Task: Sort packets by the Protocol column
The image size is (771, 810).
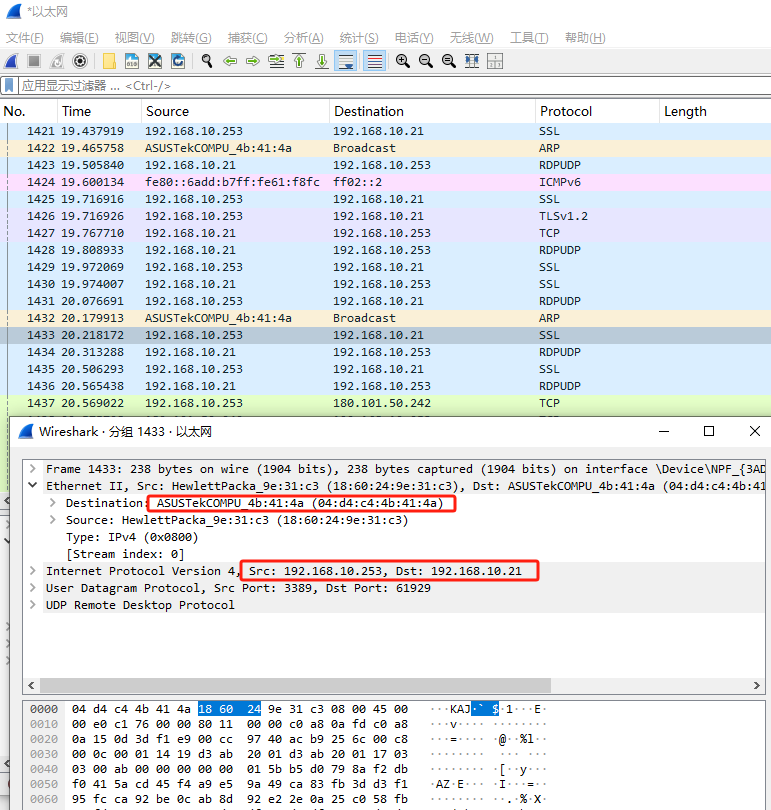Action: coord(597,112)
